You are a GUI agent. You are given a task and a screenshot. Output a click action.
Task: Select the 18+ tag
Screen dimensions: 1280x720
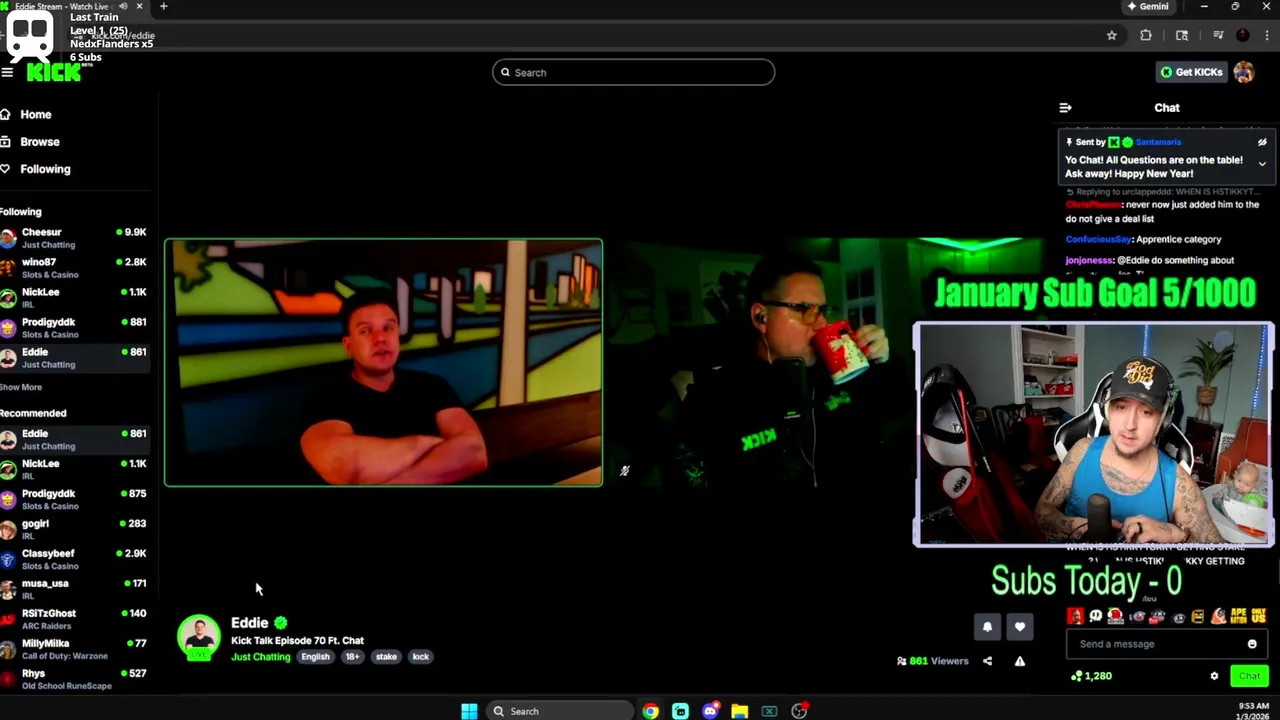(x=352, y=657)
